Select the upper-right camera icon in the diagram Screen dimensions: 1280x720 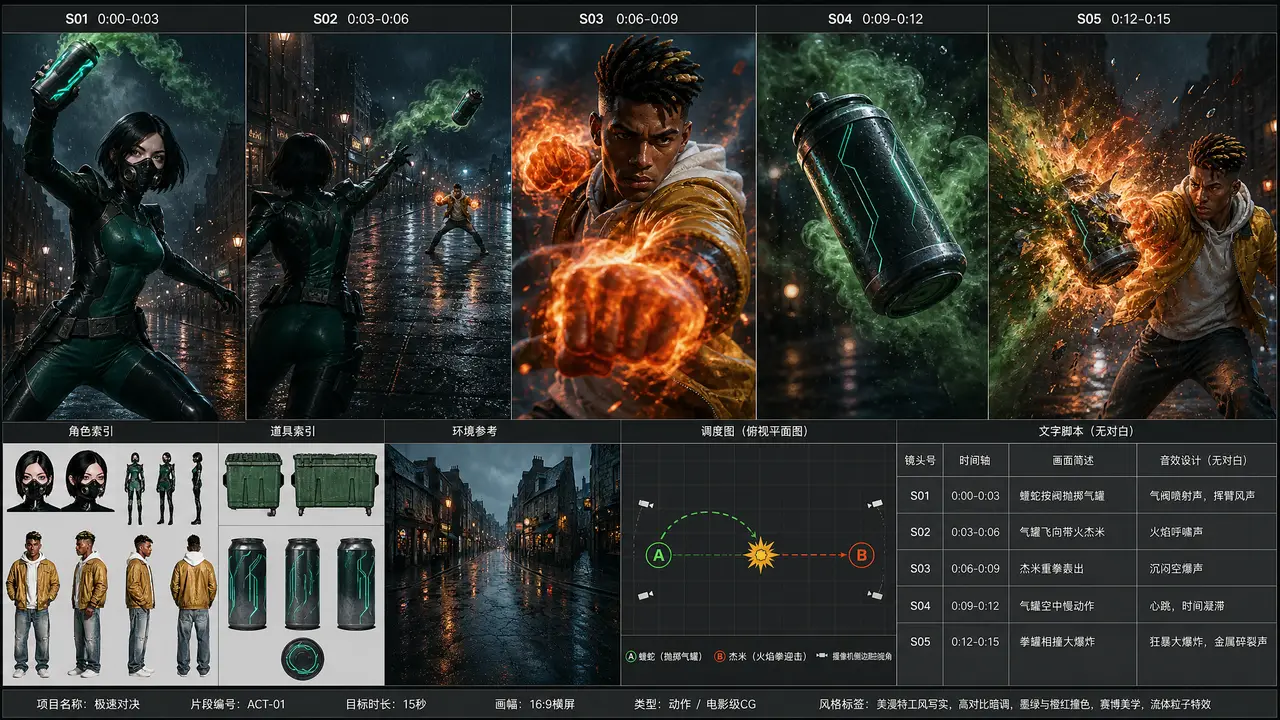point(876,503)
